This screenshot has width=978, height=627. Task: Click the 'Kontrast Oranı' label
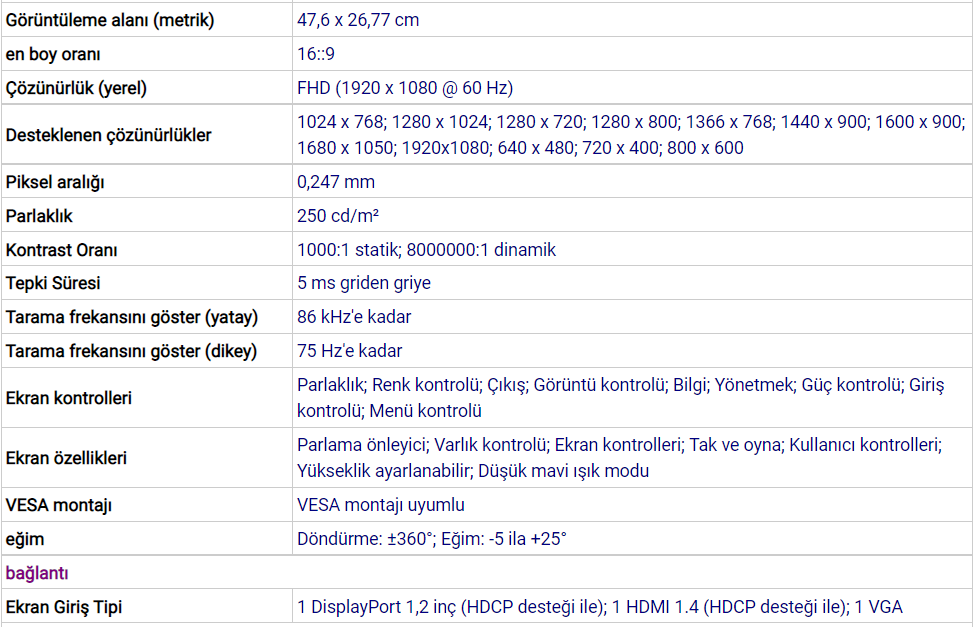click(61, 250)
